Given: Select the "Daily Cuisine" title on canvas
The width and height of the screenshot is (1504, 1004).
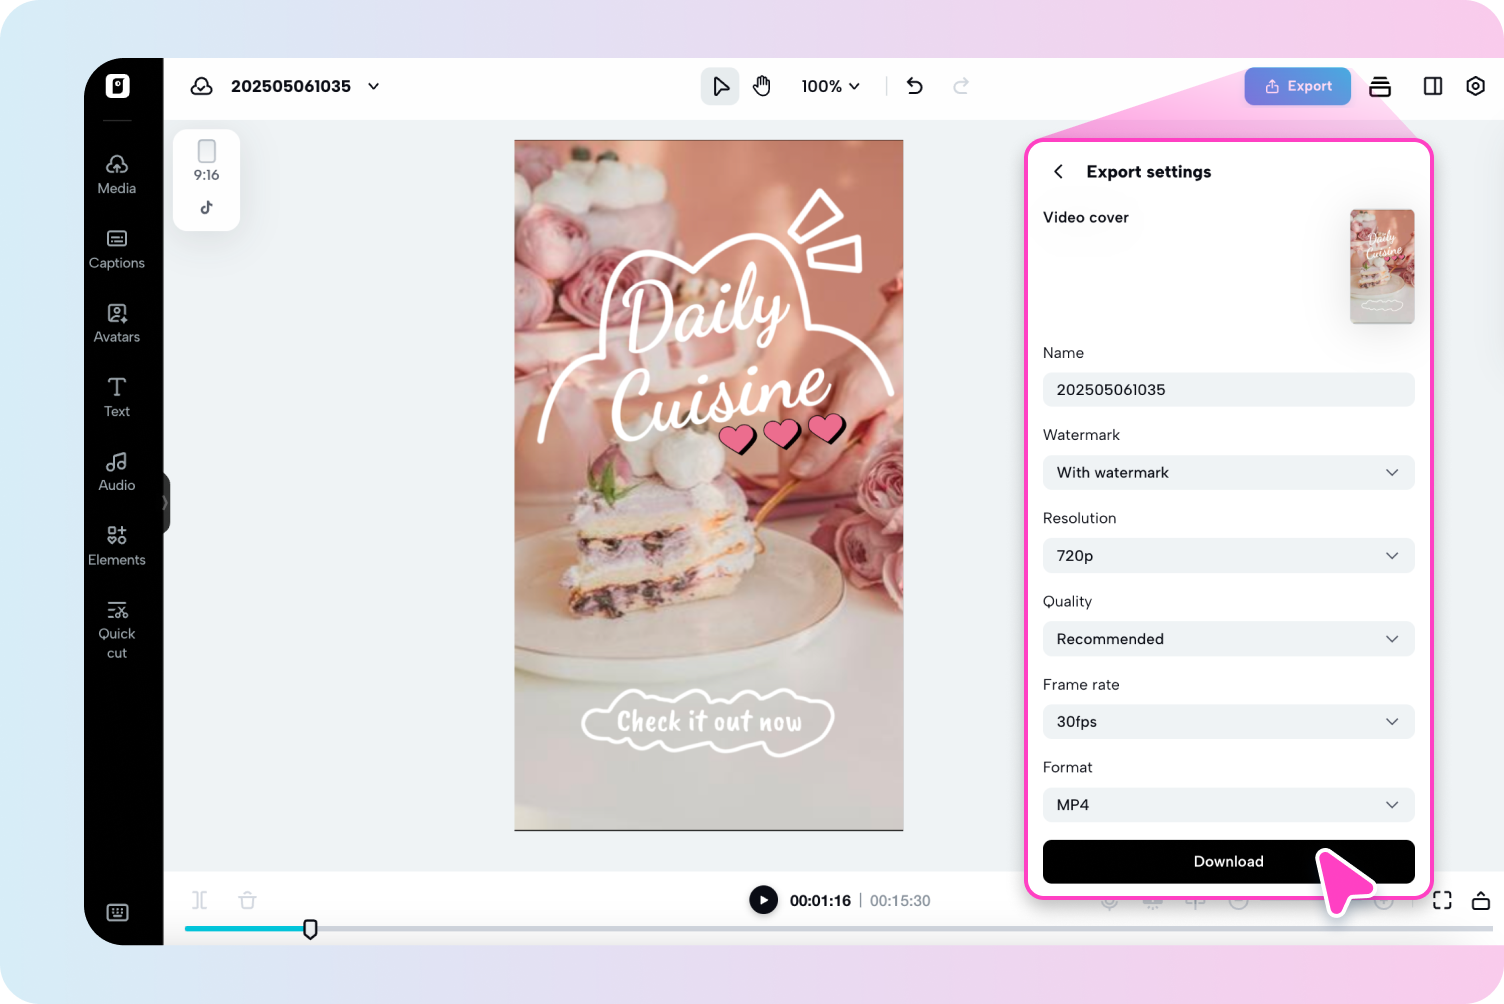Looking at the screenshot, I should [720, 350].
